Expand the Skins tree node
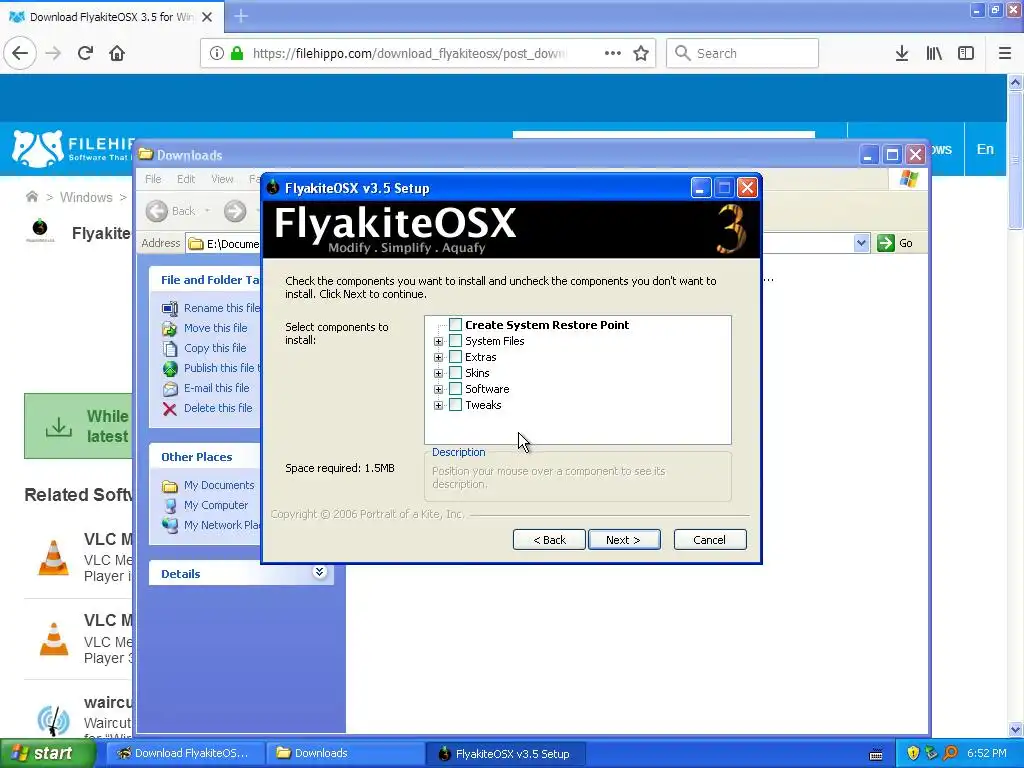This screenshot has width=1024, height=768. coord(438,374)
